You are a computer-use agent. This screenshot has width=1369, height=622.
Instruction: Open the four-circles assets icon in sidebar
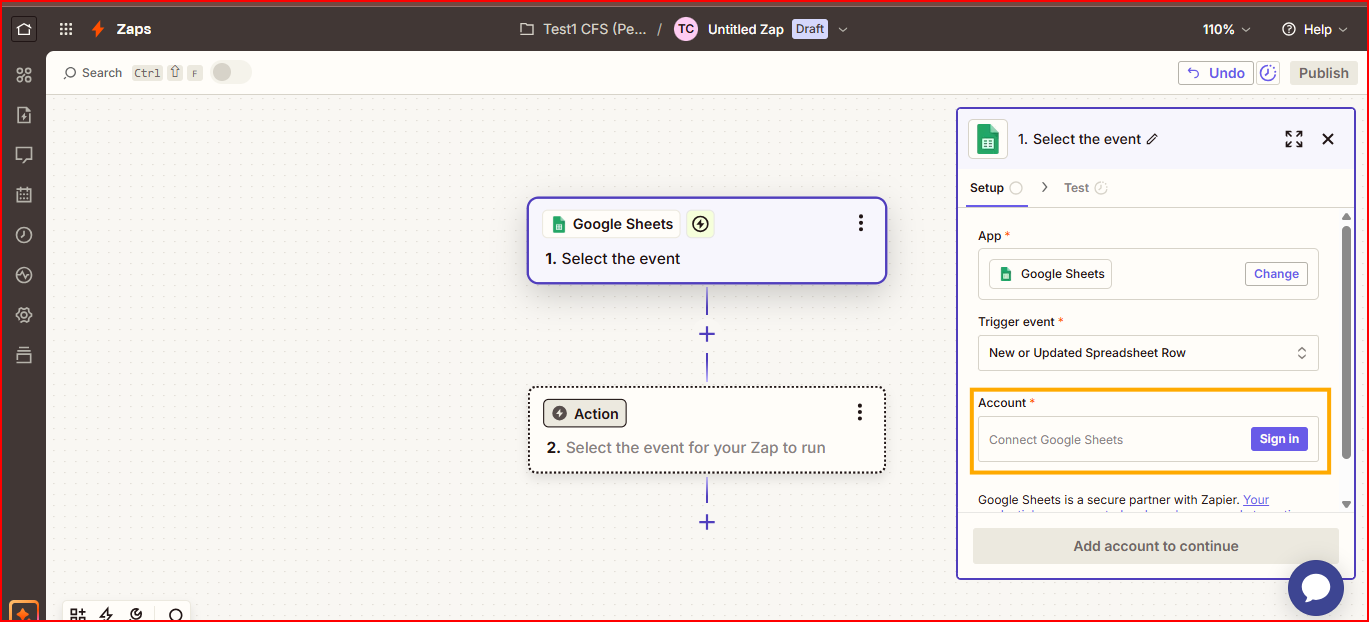[x=24, y=75]
